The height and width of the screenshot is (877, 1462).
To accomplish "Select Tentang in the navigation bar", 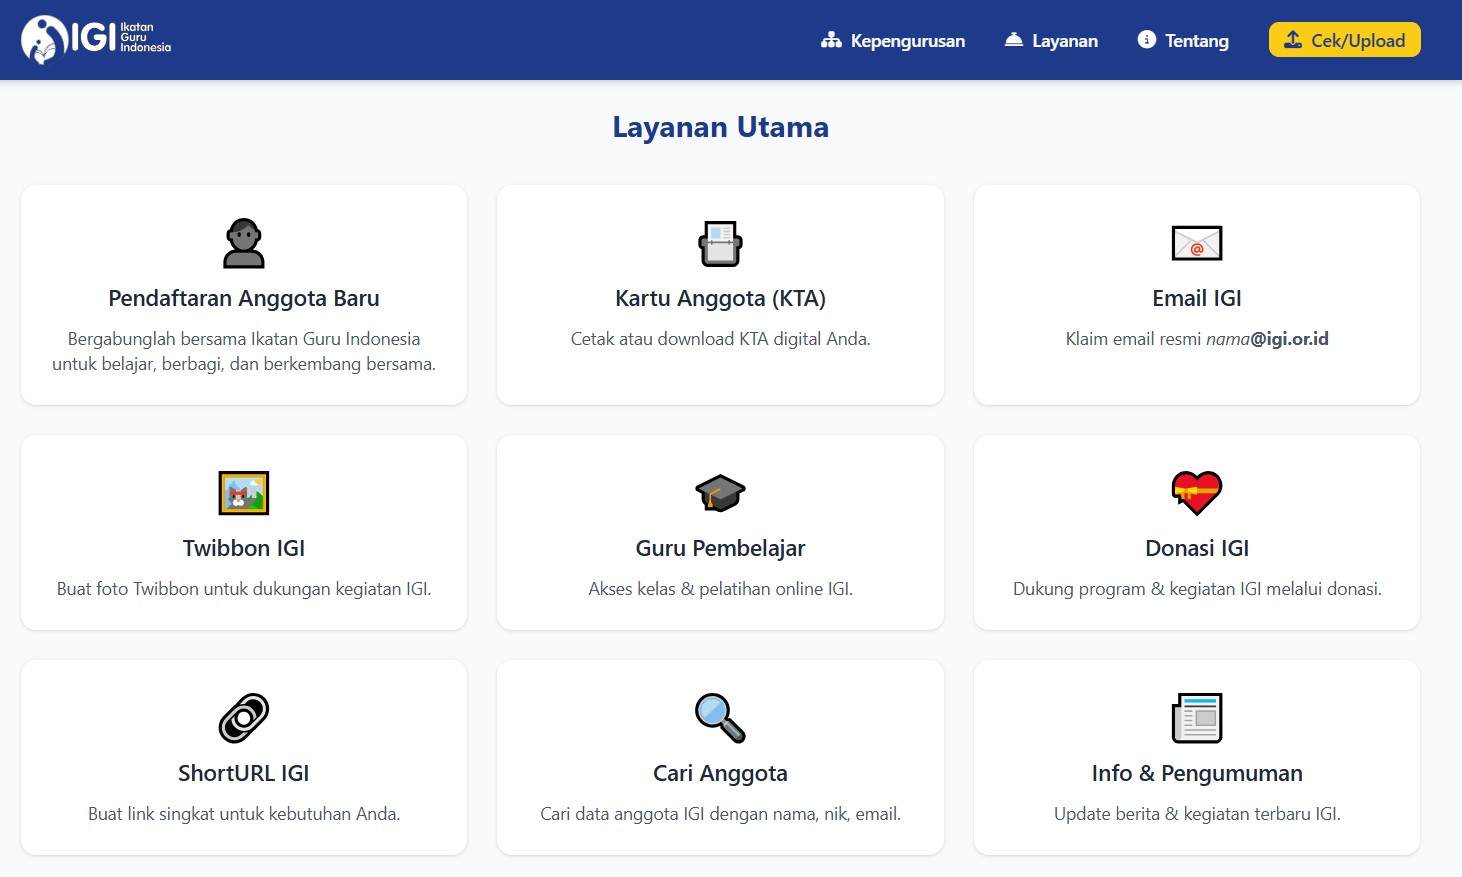I will click(x=1183, y=41).
